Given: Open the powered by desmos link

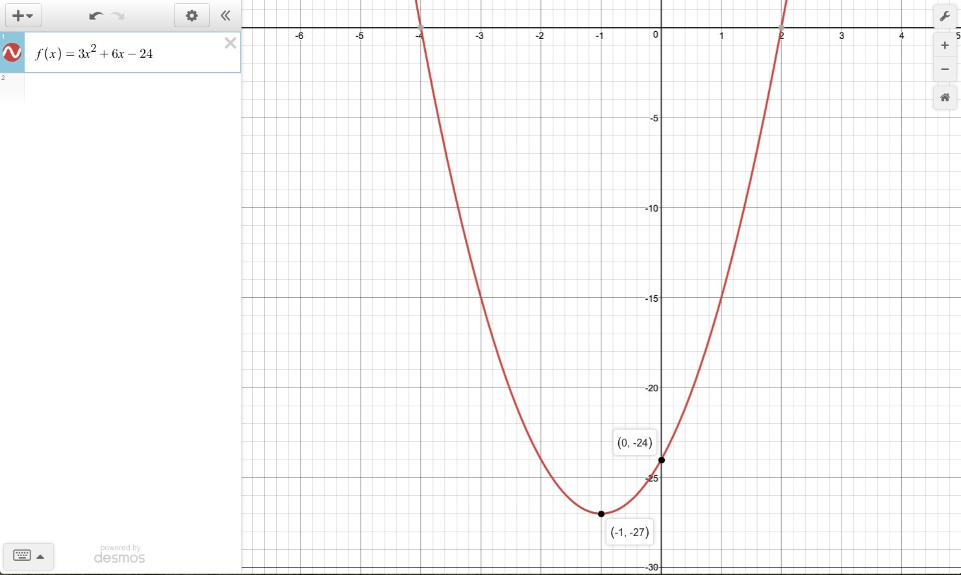Looking at the screenshot, I should [120, 554].
